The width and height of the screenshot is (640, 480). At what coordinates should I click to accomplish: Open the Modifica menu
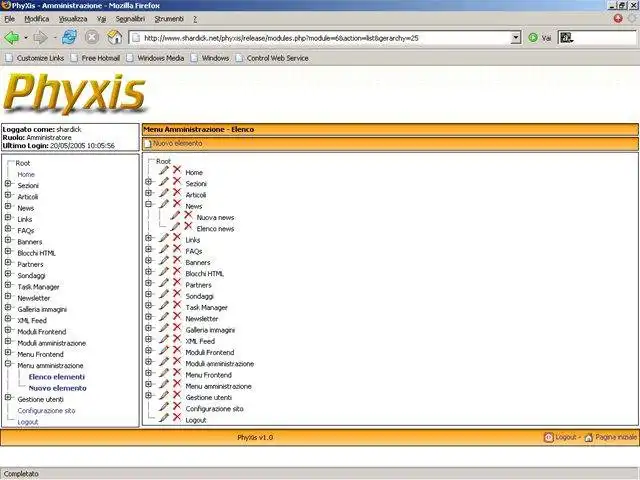[x=37, y=19]
